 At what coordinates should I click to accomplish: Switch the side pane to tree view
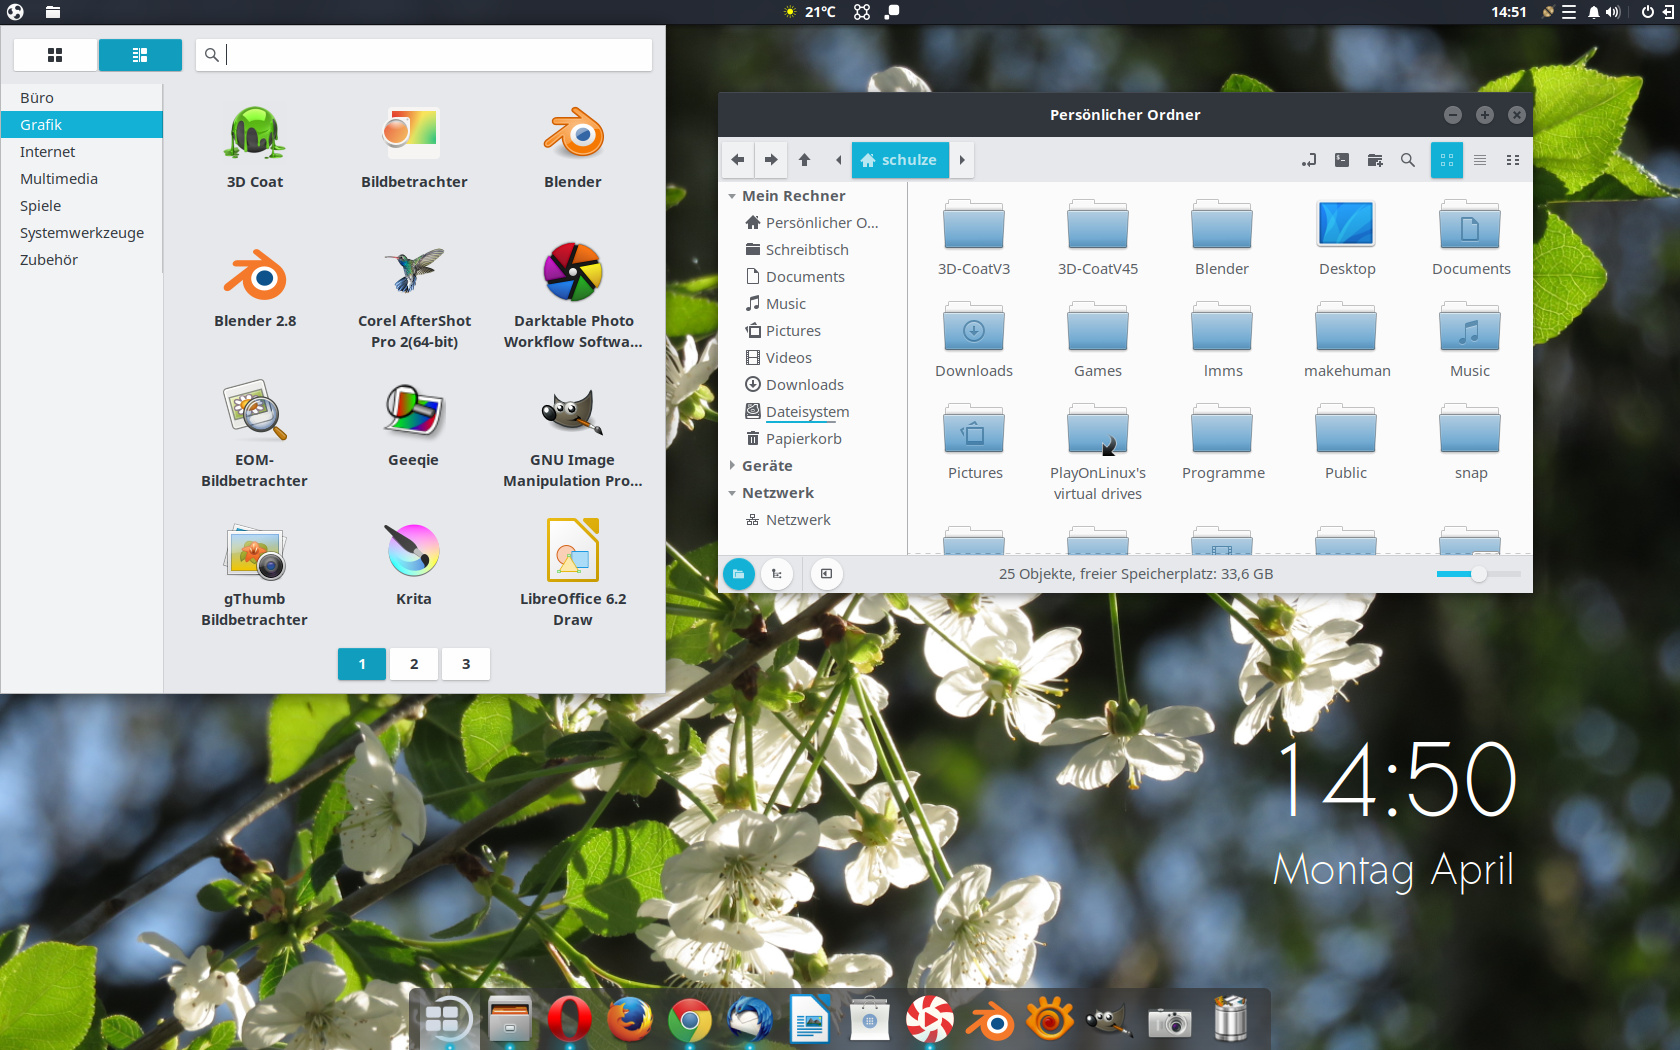(x=777, y=574)
